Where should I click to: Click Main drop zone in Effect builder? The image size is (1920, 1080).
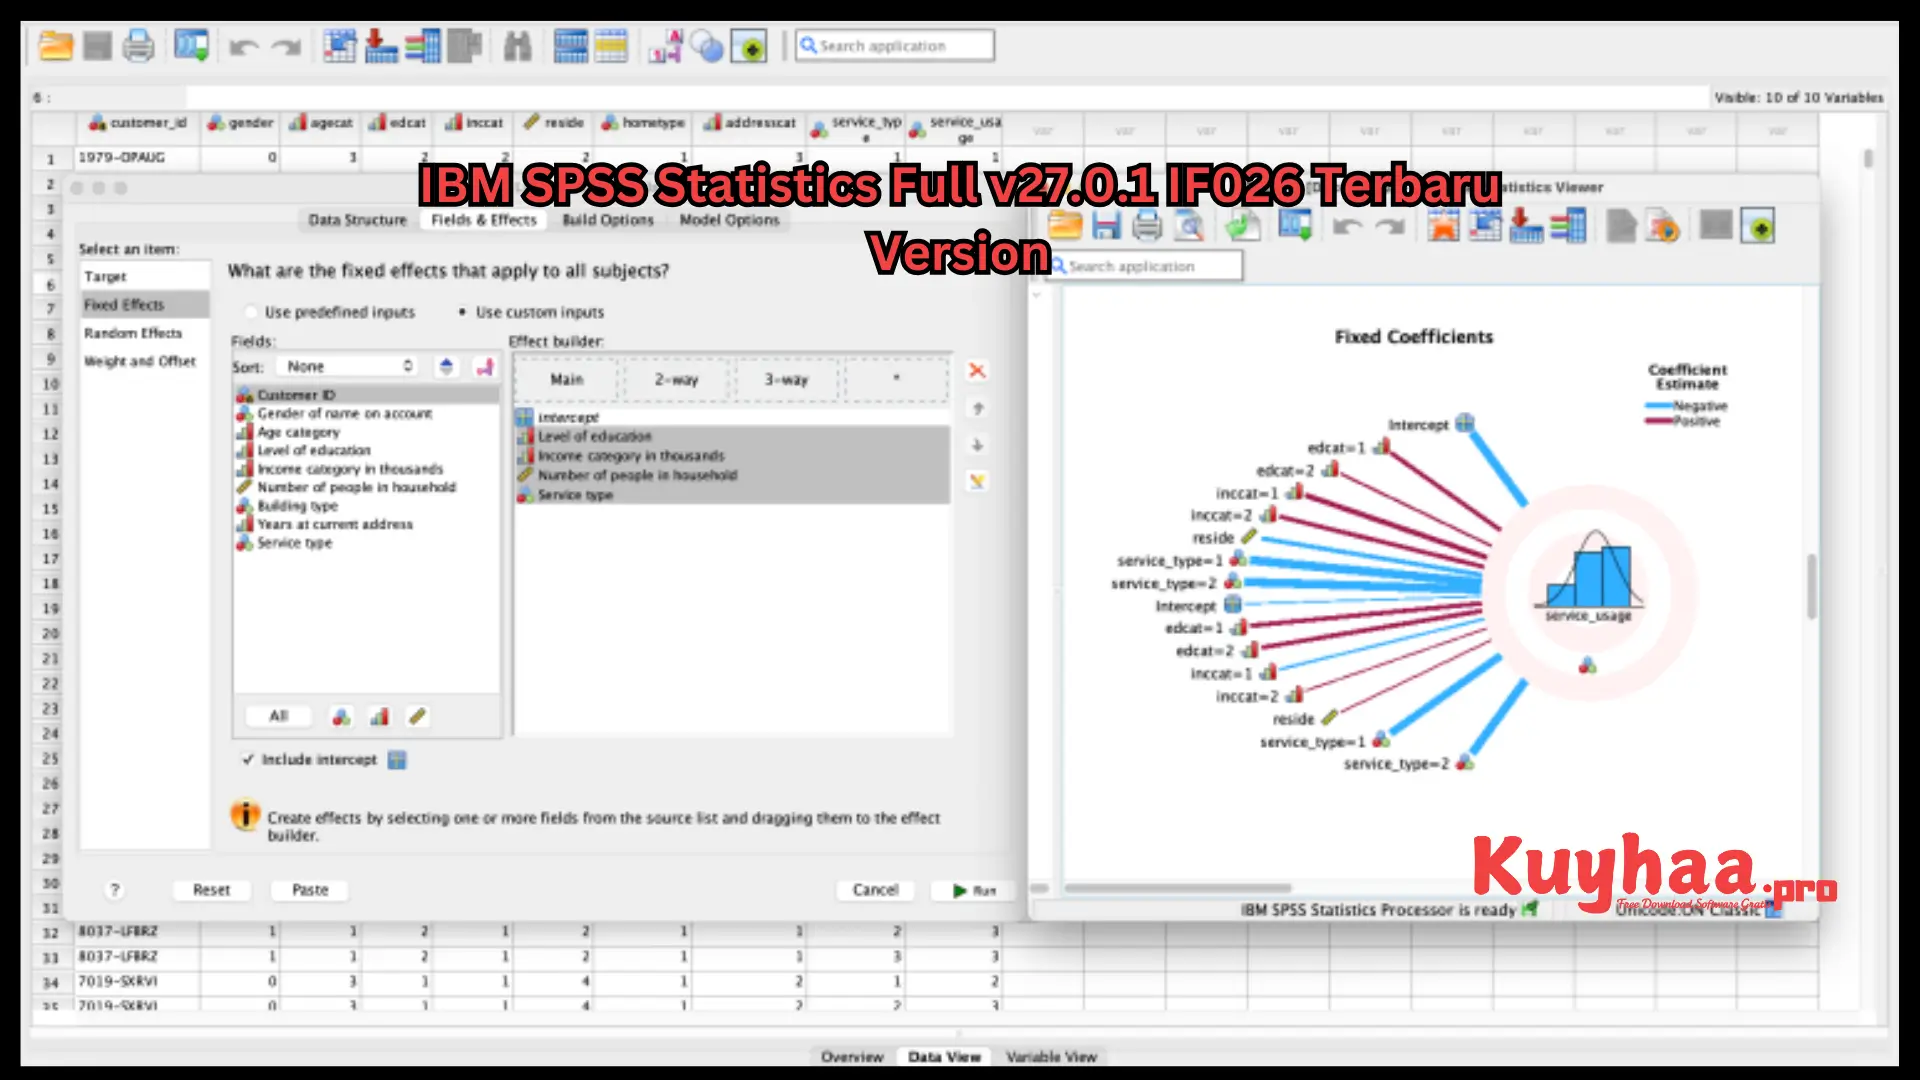click(x=567, y=380)
